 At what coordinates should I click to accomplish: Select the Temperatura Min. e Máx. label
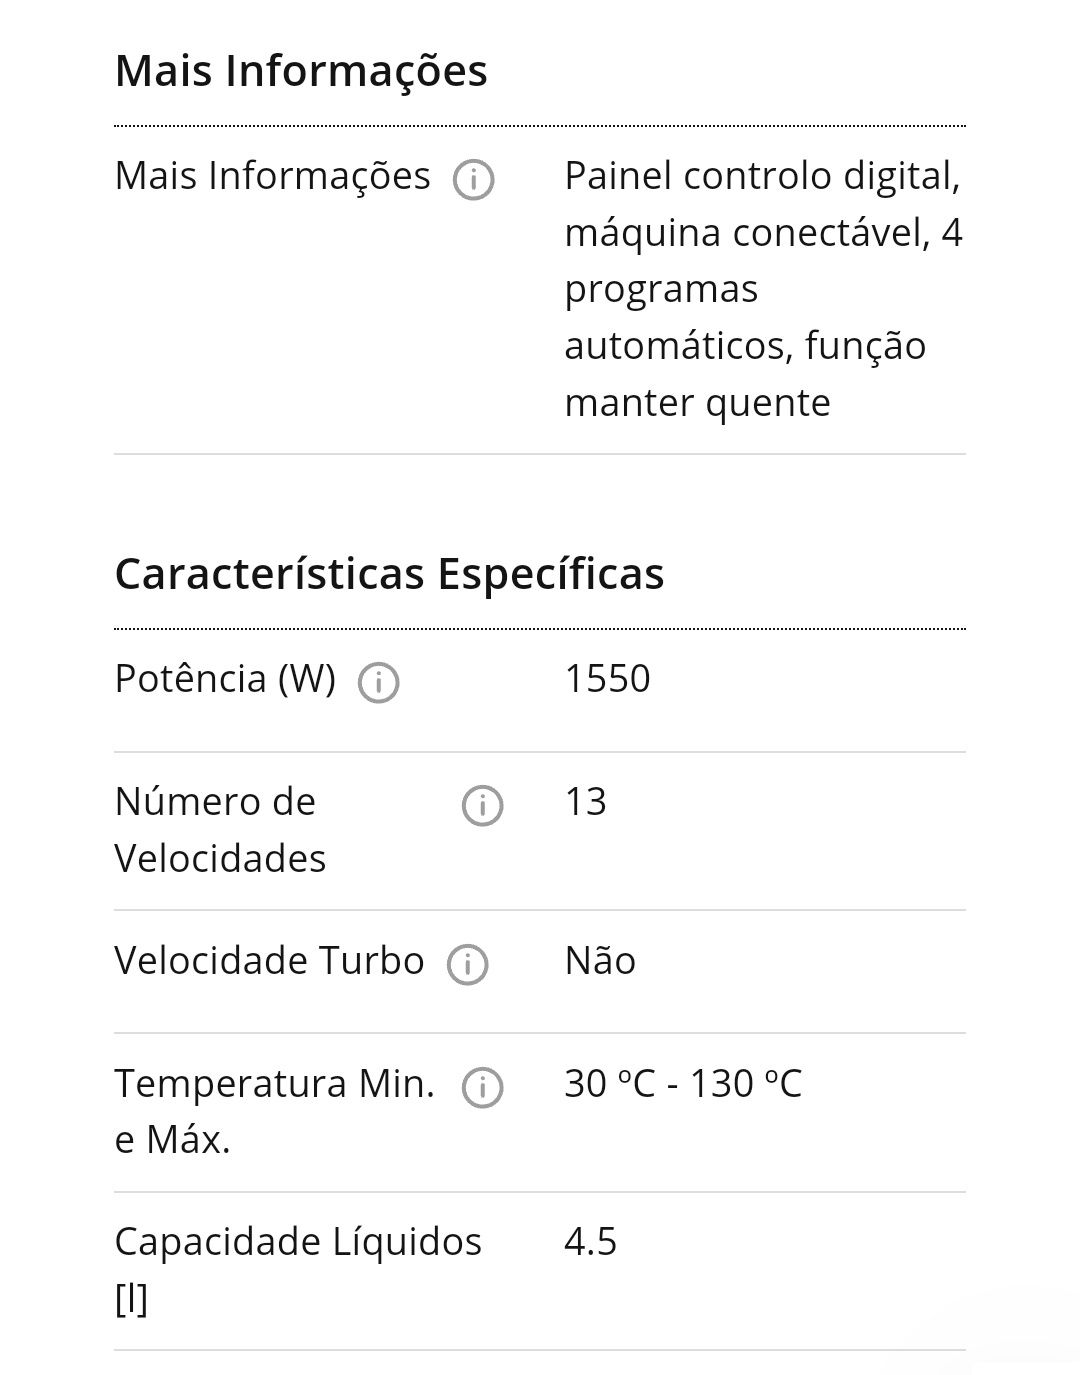[x=275, y=1111]
